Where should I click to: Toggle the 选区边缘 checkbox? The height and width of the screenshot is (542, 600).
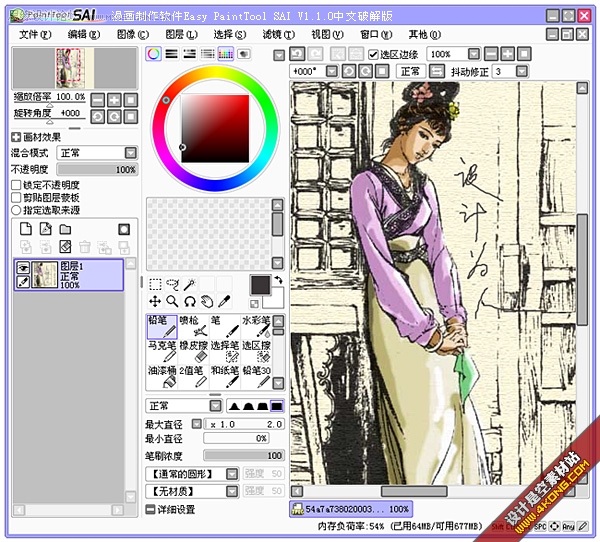pos(373,54)
